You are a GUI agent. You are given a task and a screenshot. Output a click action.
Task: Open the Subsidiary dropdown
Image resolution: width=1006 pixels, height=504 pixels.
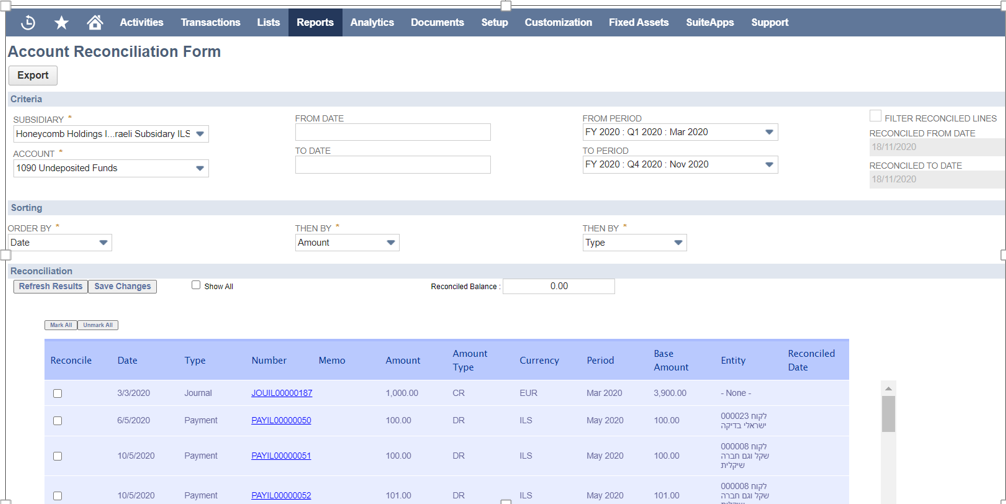pos(111,134)
